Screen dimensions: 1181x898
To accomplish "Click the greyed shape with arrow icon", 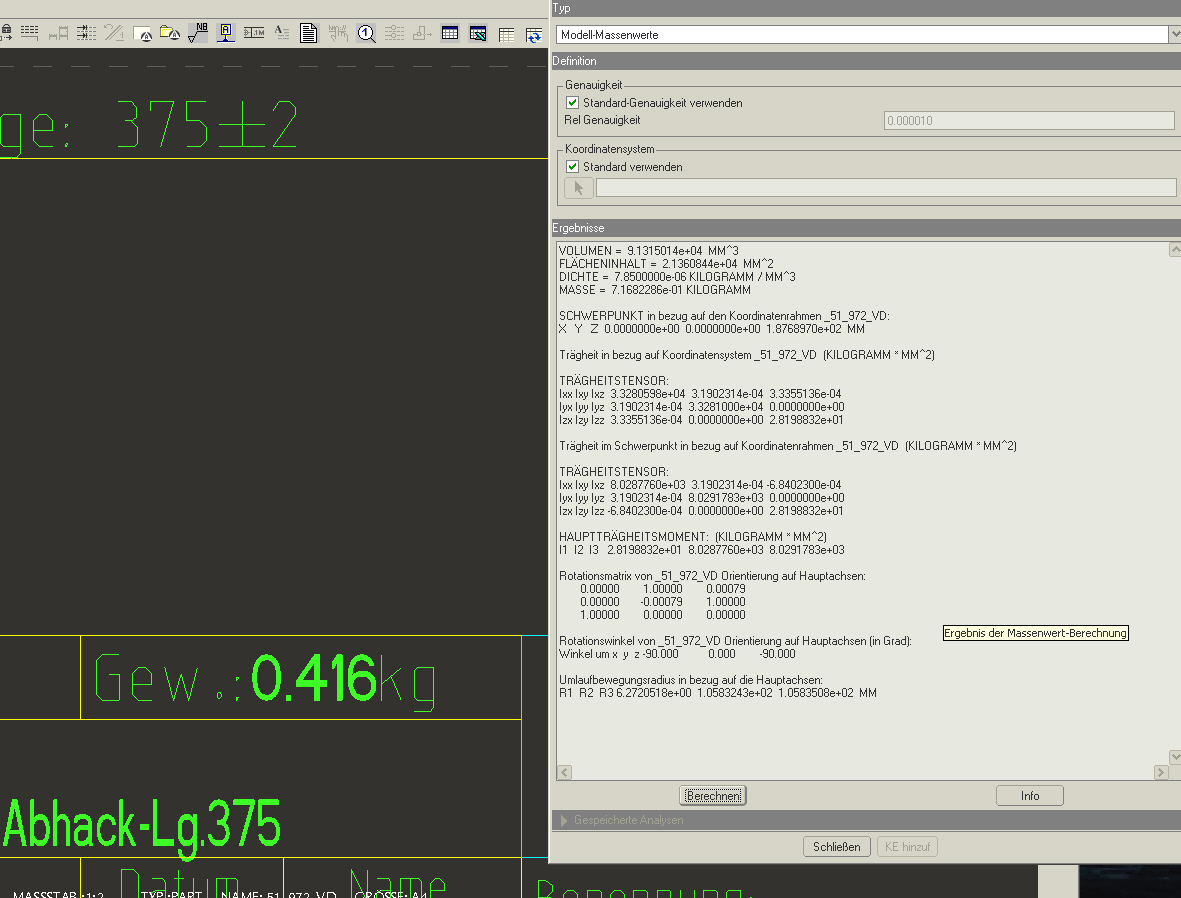I will click(422, 32).
